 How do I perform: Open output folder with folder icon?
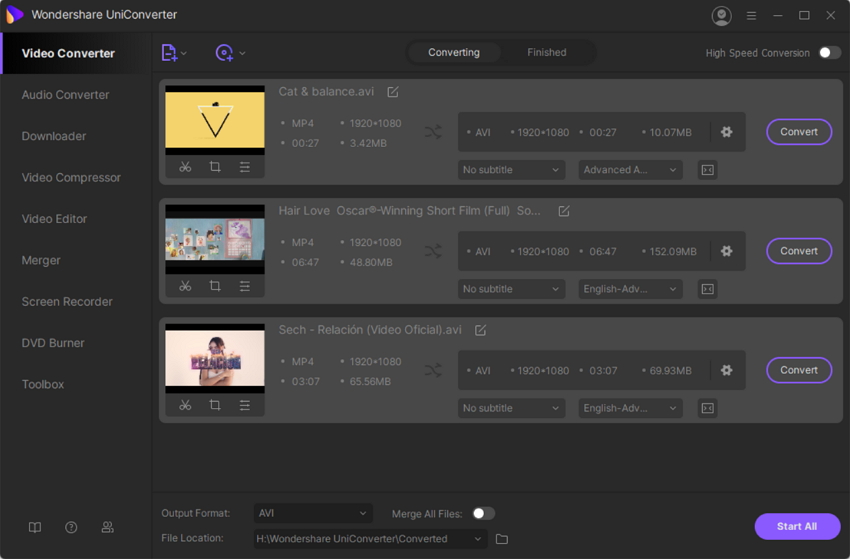click(502, 539)
